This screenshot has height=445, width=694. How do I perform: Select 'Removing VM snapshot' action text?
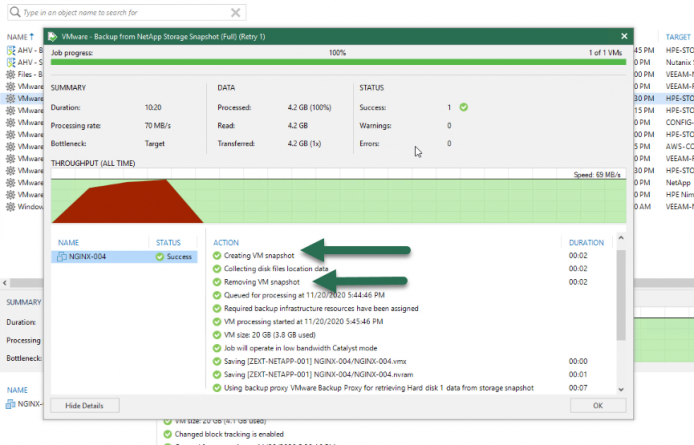tap(262, 282)
